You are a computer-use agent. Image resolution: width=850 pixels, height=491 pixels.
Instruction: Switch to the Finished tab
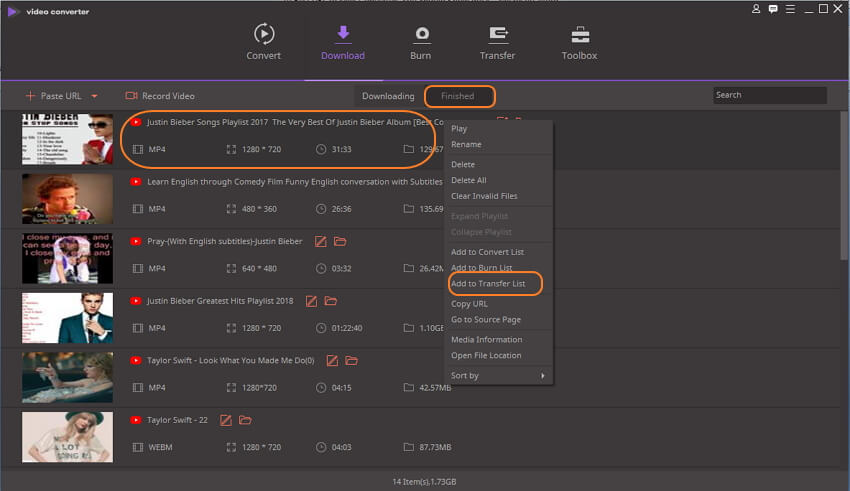[x=458, y=96]
